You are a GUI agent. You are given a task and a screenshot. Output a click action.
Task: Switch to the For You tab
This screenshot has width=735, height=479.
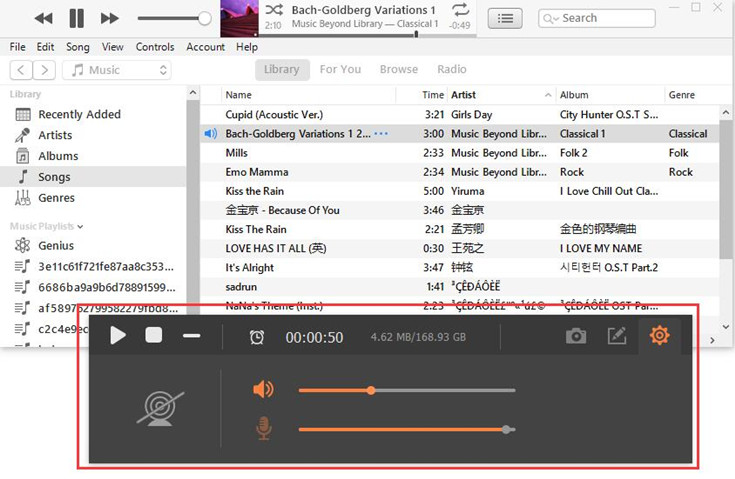tap(340, 69)
